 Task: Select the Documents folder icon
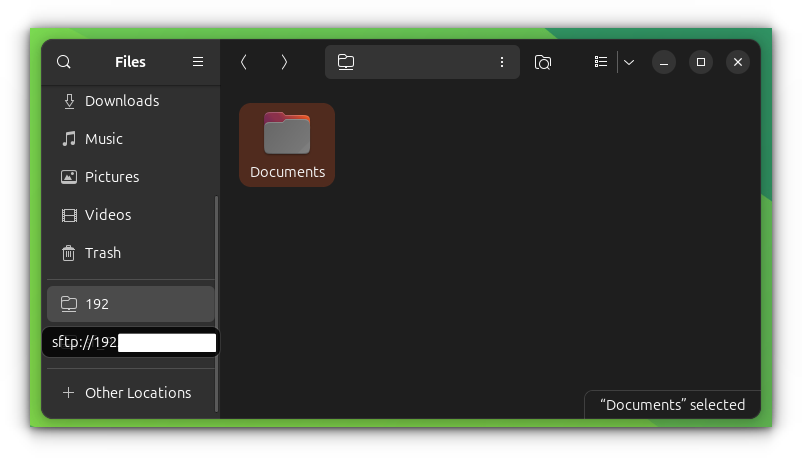pyautogui.click(x=287, y=134)
